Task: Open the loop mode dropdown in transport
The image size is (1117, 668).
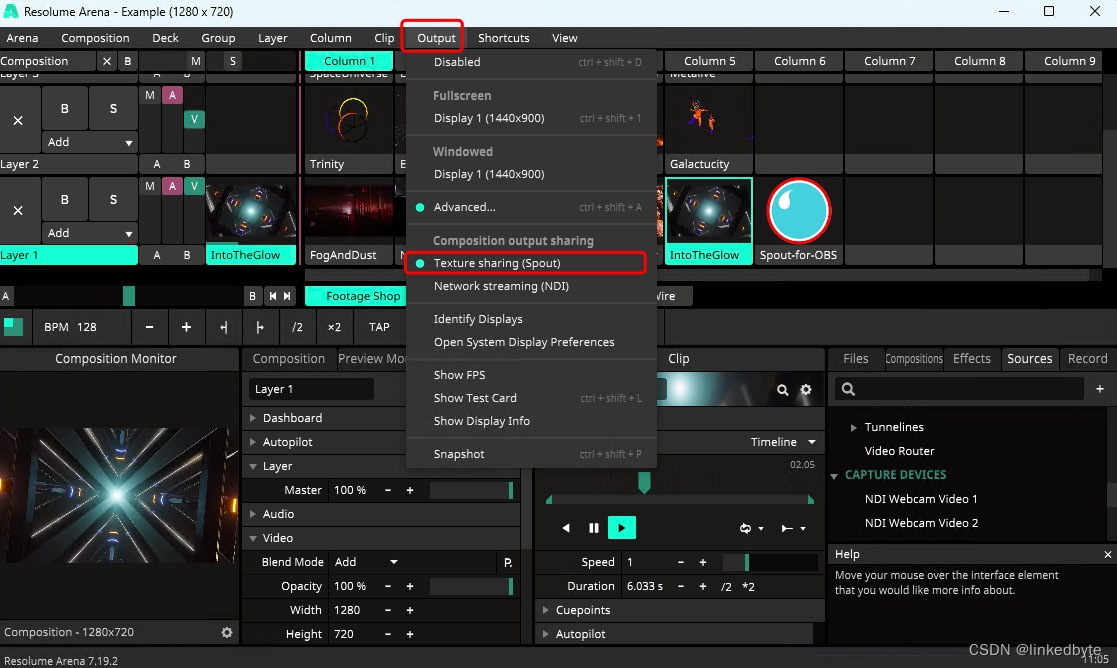Action: [751, 528]
